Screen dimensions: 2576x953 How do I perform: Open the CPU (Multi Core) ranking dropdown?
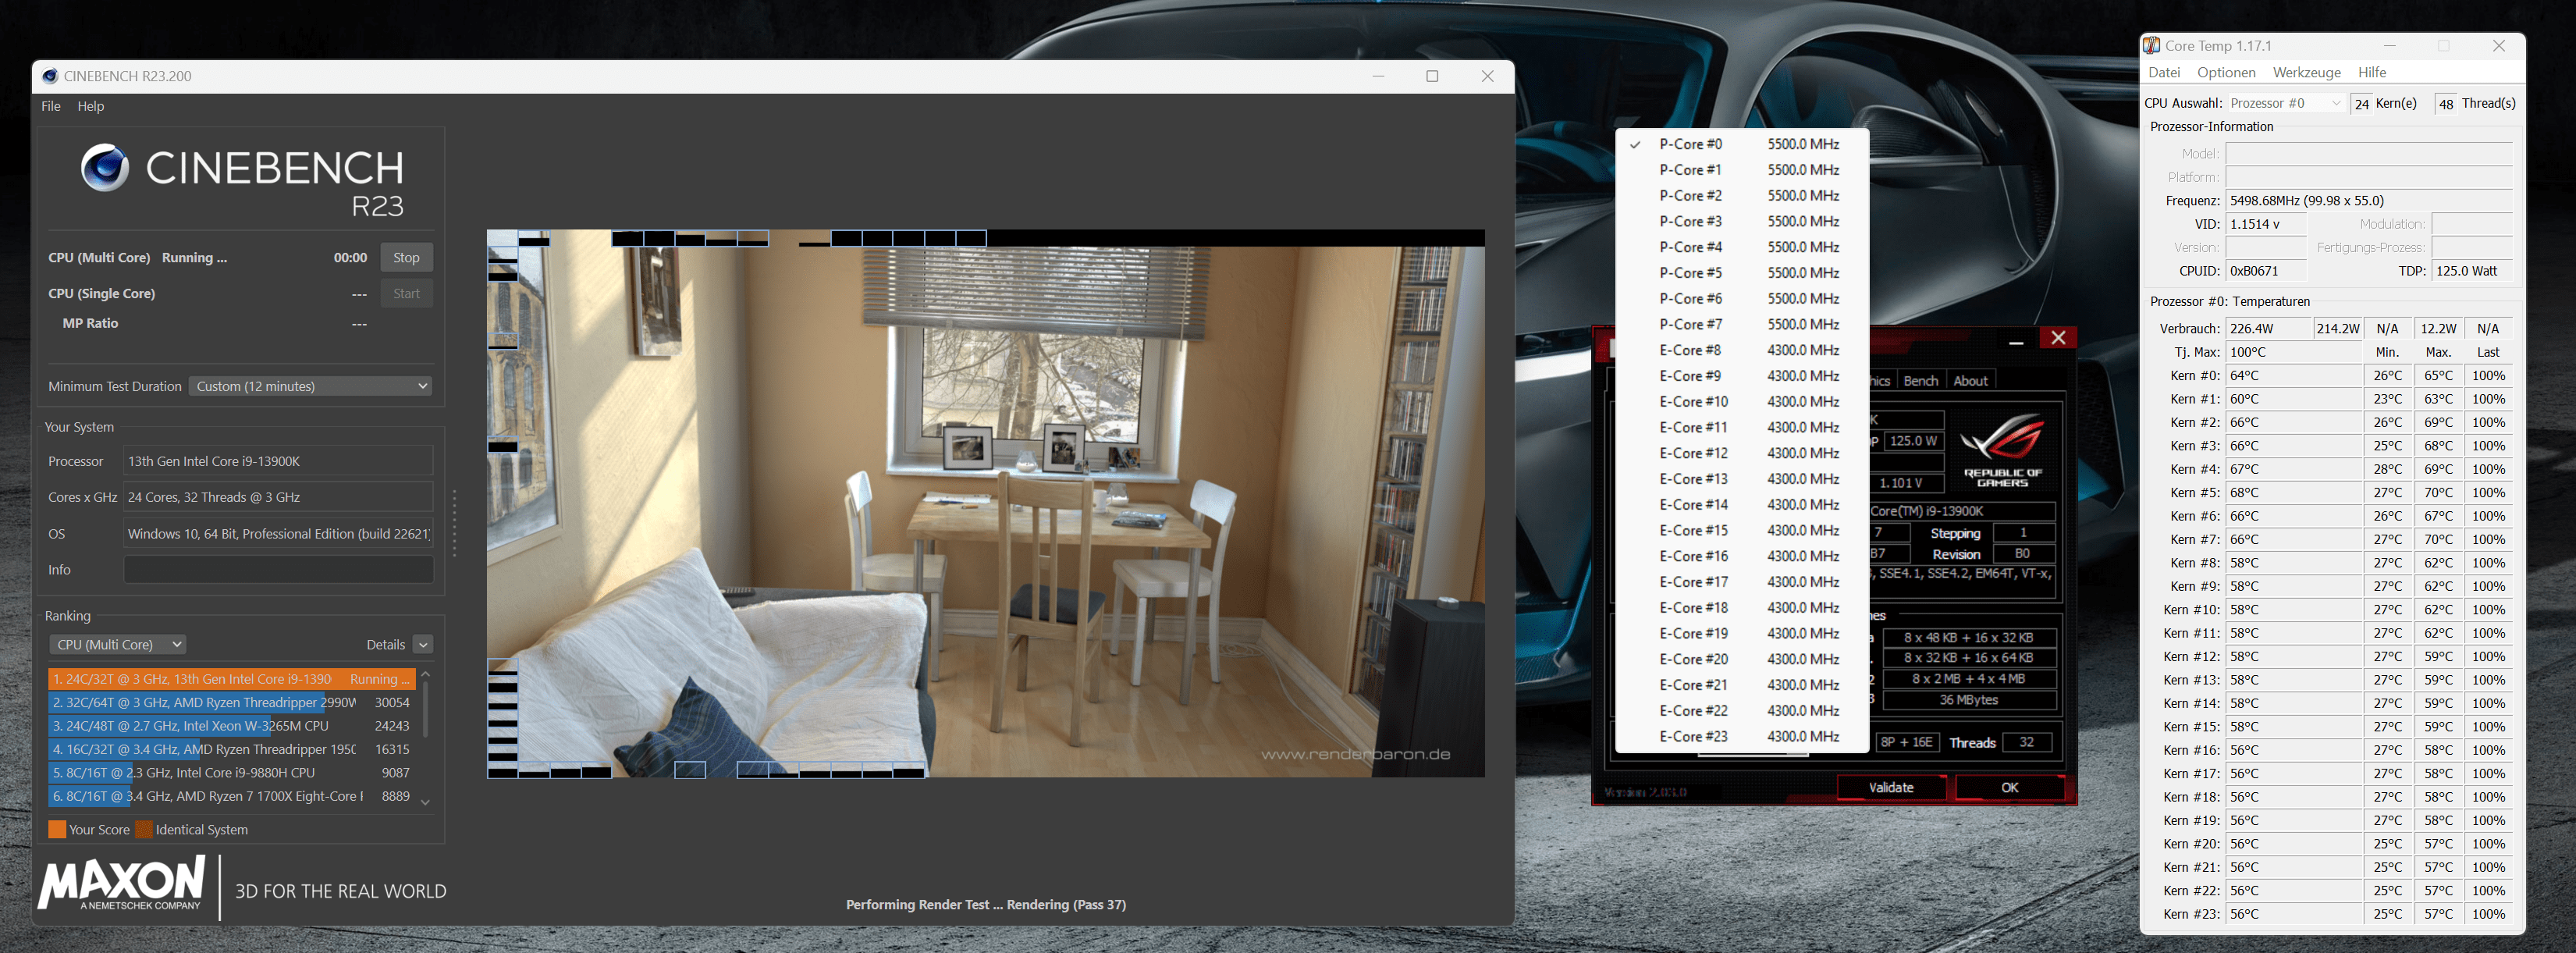[x=117, y=645]
